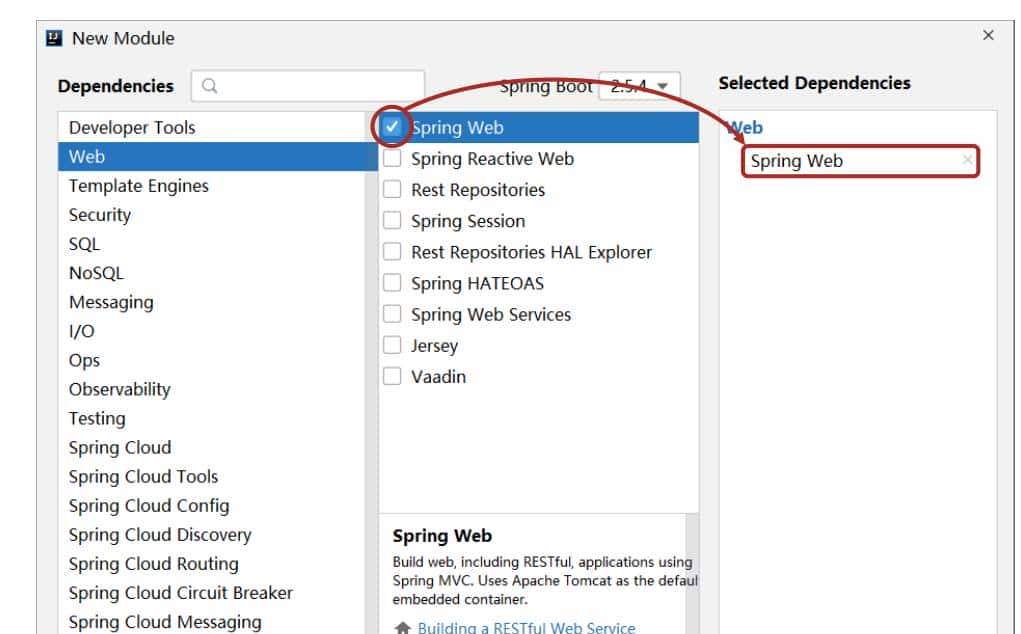Check the Vaadin dependency
Viewport: 1021px width, 634px height.
coord(391,376)
